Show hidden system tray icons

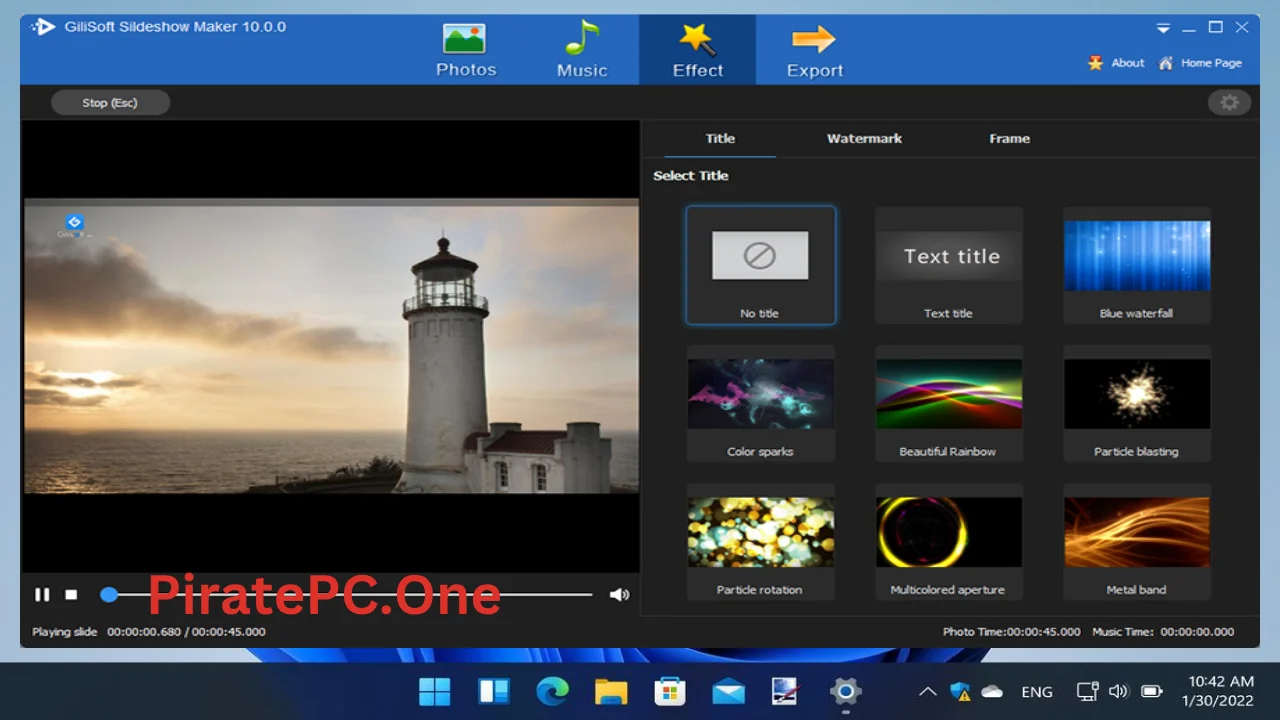[928, 692]
